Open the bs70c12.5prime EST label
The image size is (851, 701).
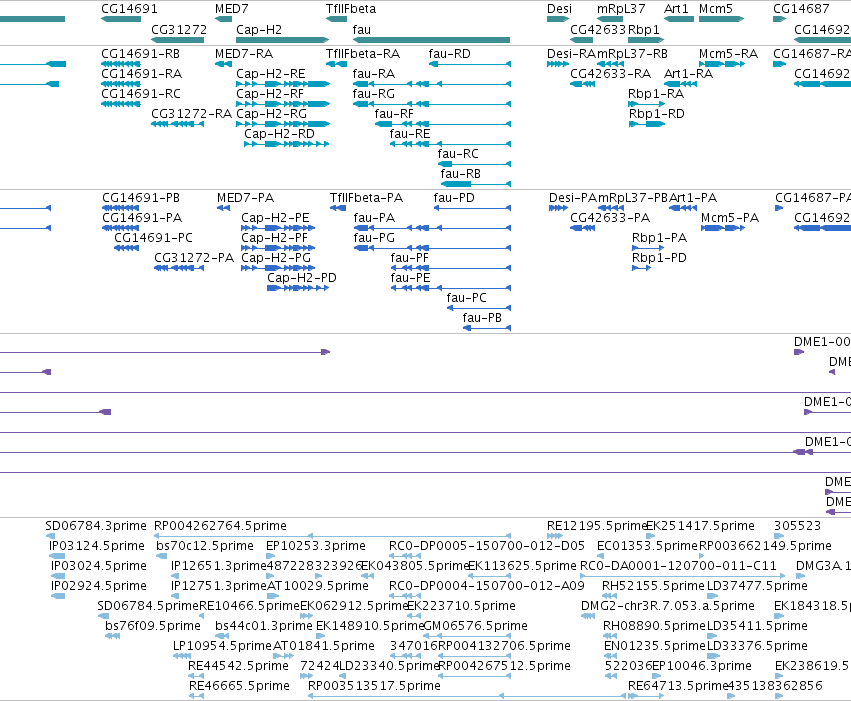[205, 545]
